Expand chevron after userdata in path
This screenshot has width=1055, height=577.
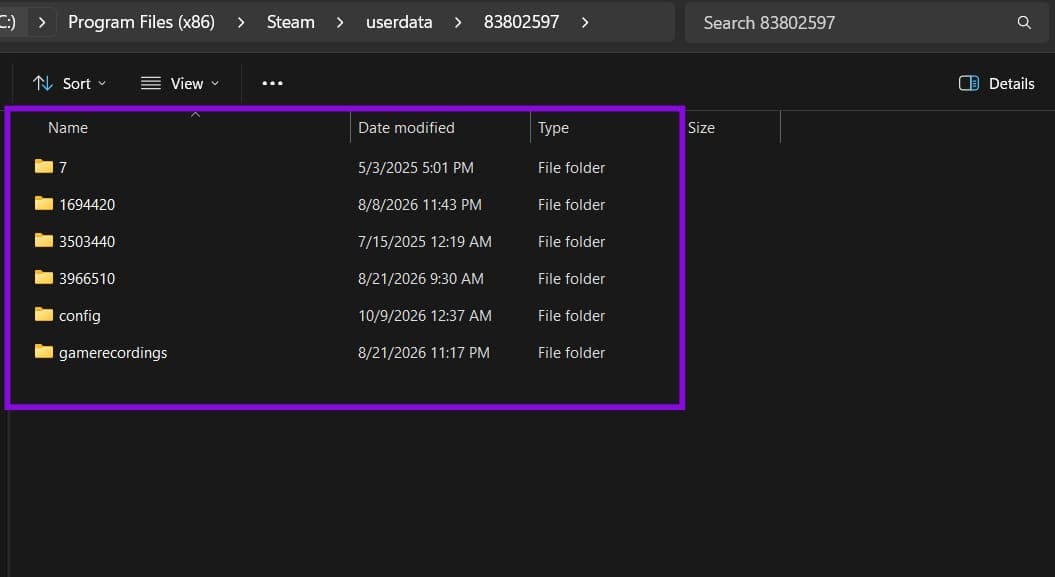pyautogui.click(x=458, y=22)
